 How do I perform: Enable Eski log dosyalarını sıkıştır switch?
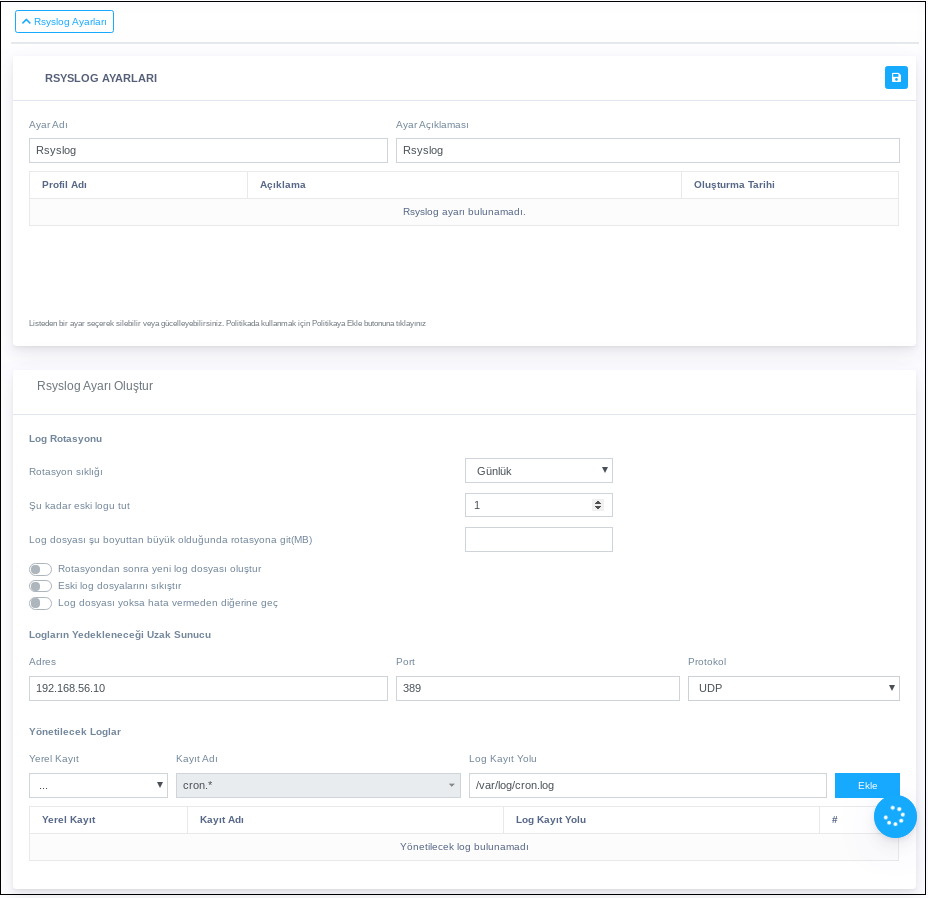click(40, 586)
